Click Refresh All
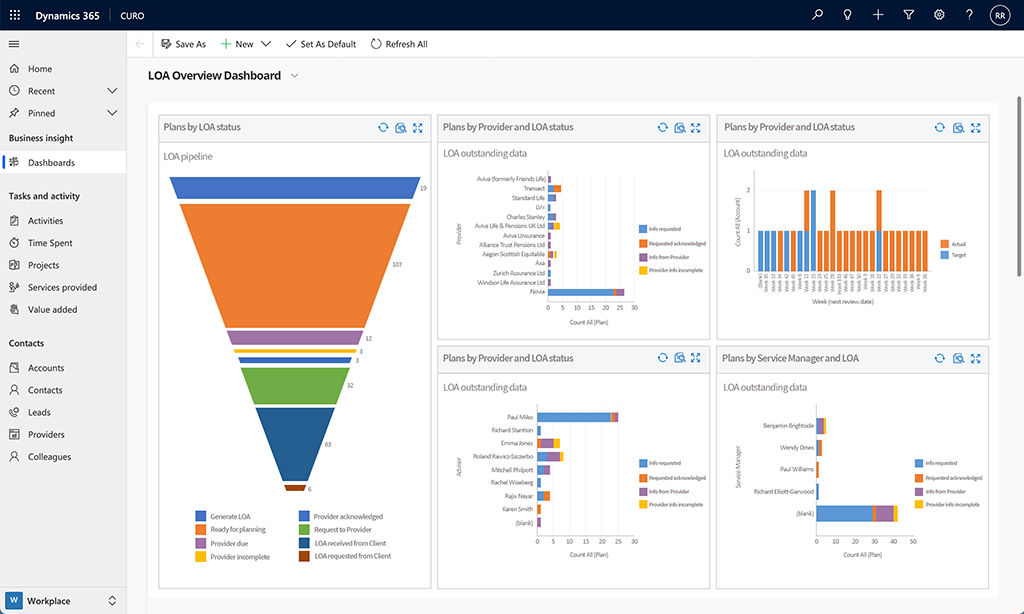The height and width of the screenshot is (614, 1024). tap(399, 44)
